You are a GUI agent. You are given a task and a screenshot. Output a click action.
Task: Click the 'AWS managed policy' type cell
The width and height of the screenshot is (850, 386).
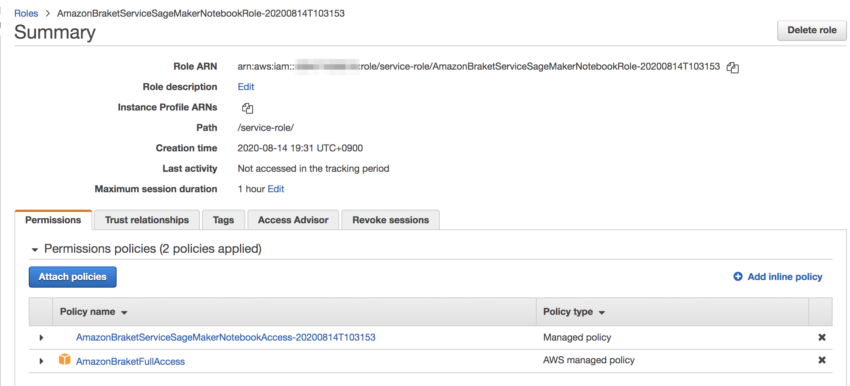(589, 360)
